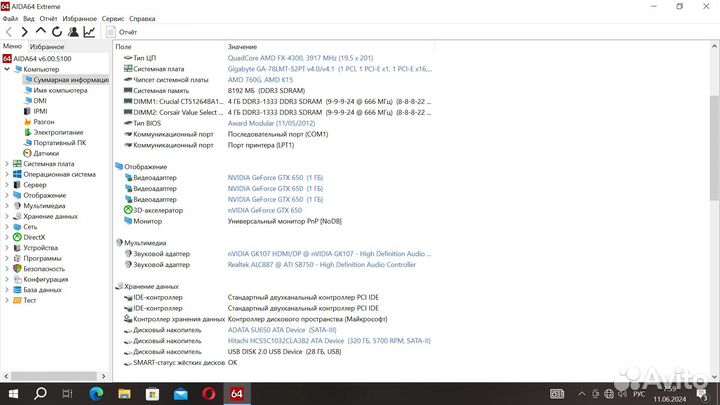Open the graph chart toolbar icon
720x405 pixels.
pyautogui.click(x=89, y=32)
